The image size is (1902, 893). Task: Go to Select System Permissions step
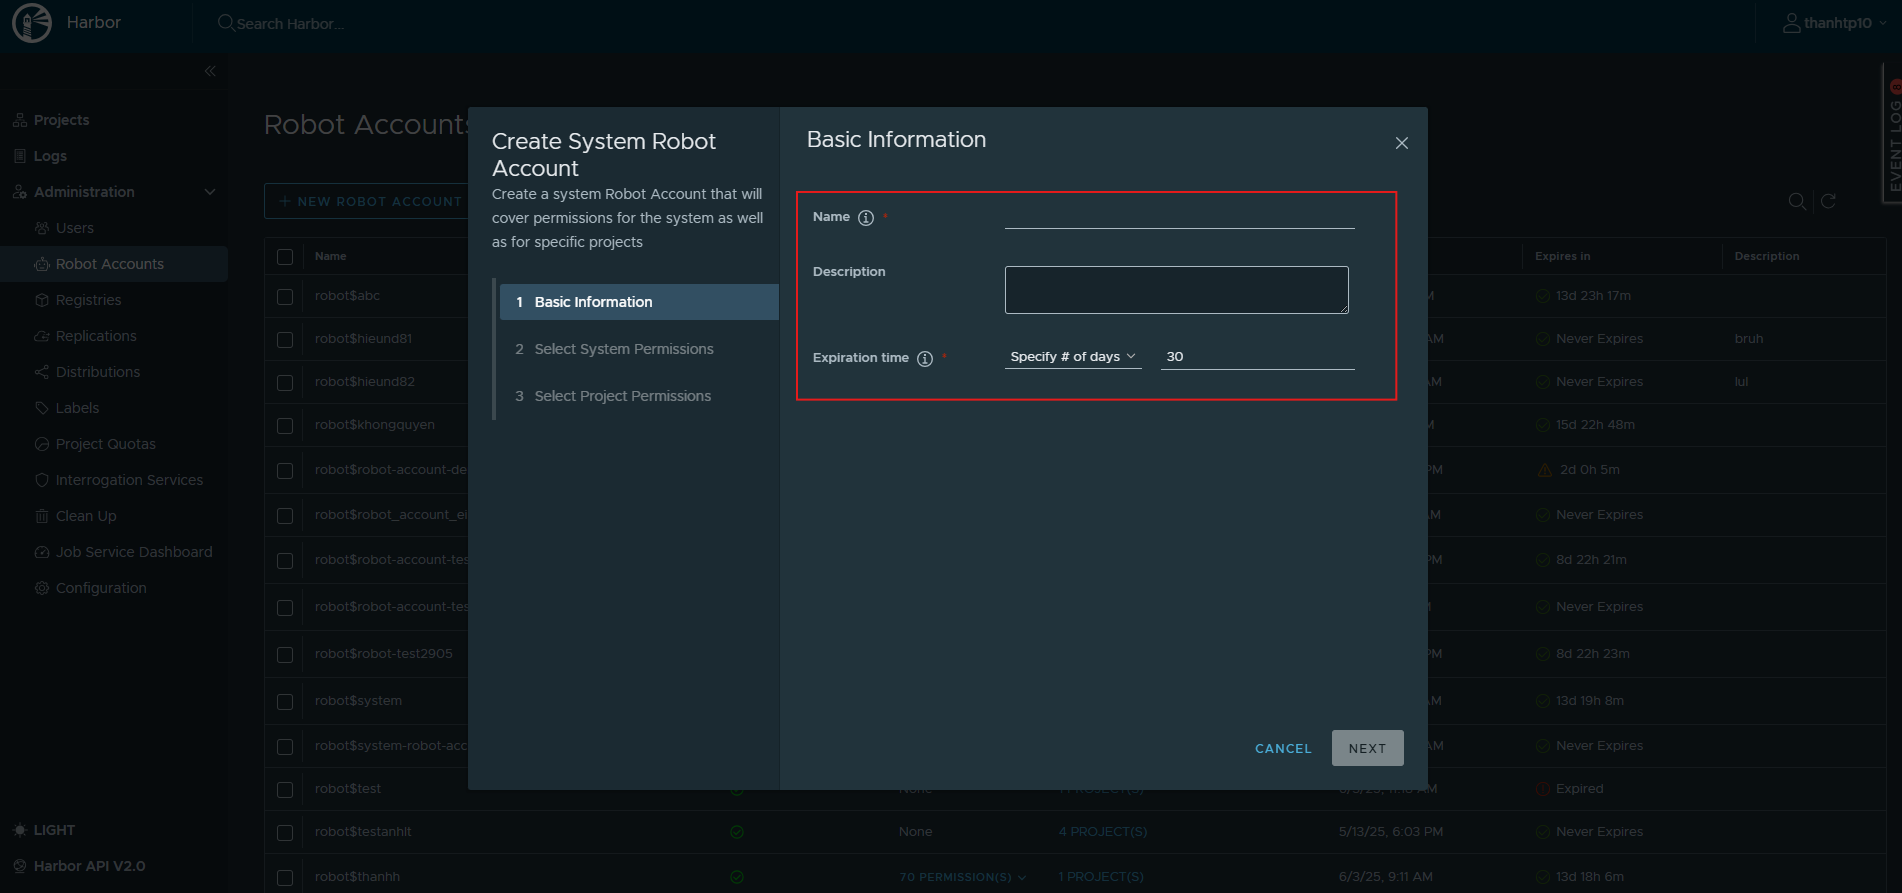click(623, 349)
